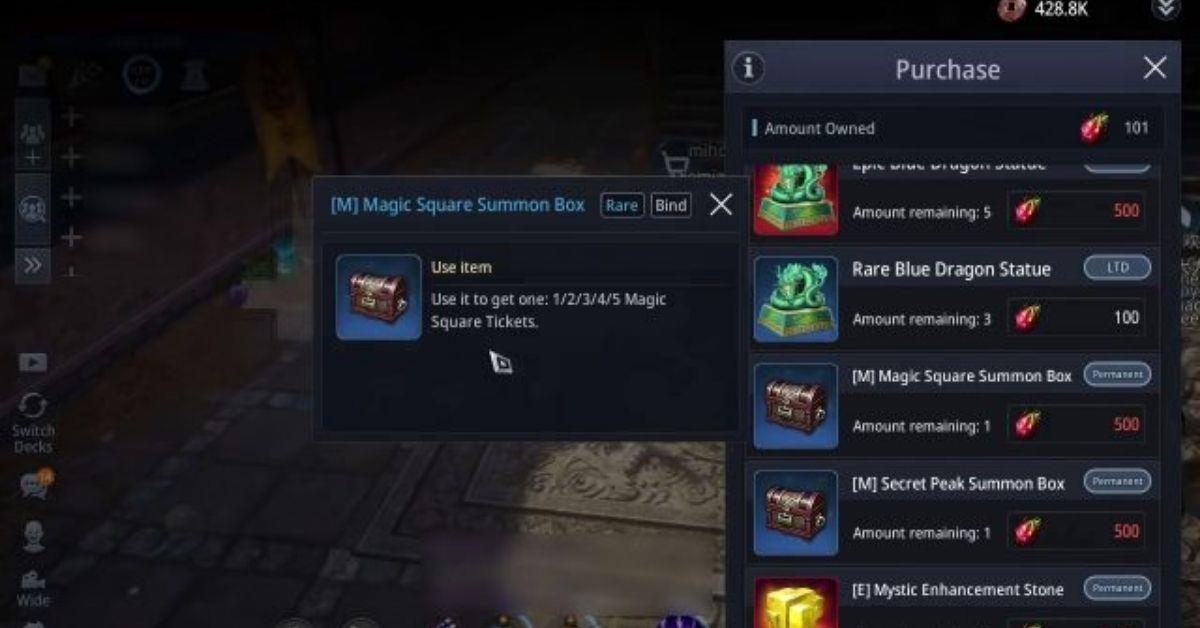Click the Secret Peak Summon Box chest icon
The height and width of the screenshot is (628, 1200).
tap(796, 513)
